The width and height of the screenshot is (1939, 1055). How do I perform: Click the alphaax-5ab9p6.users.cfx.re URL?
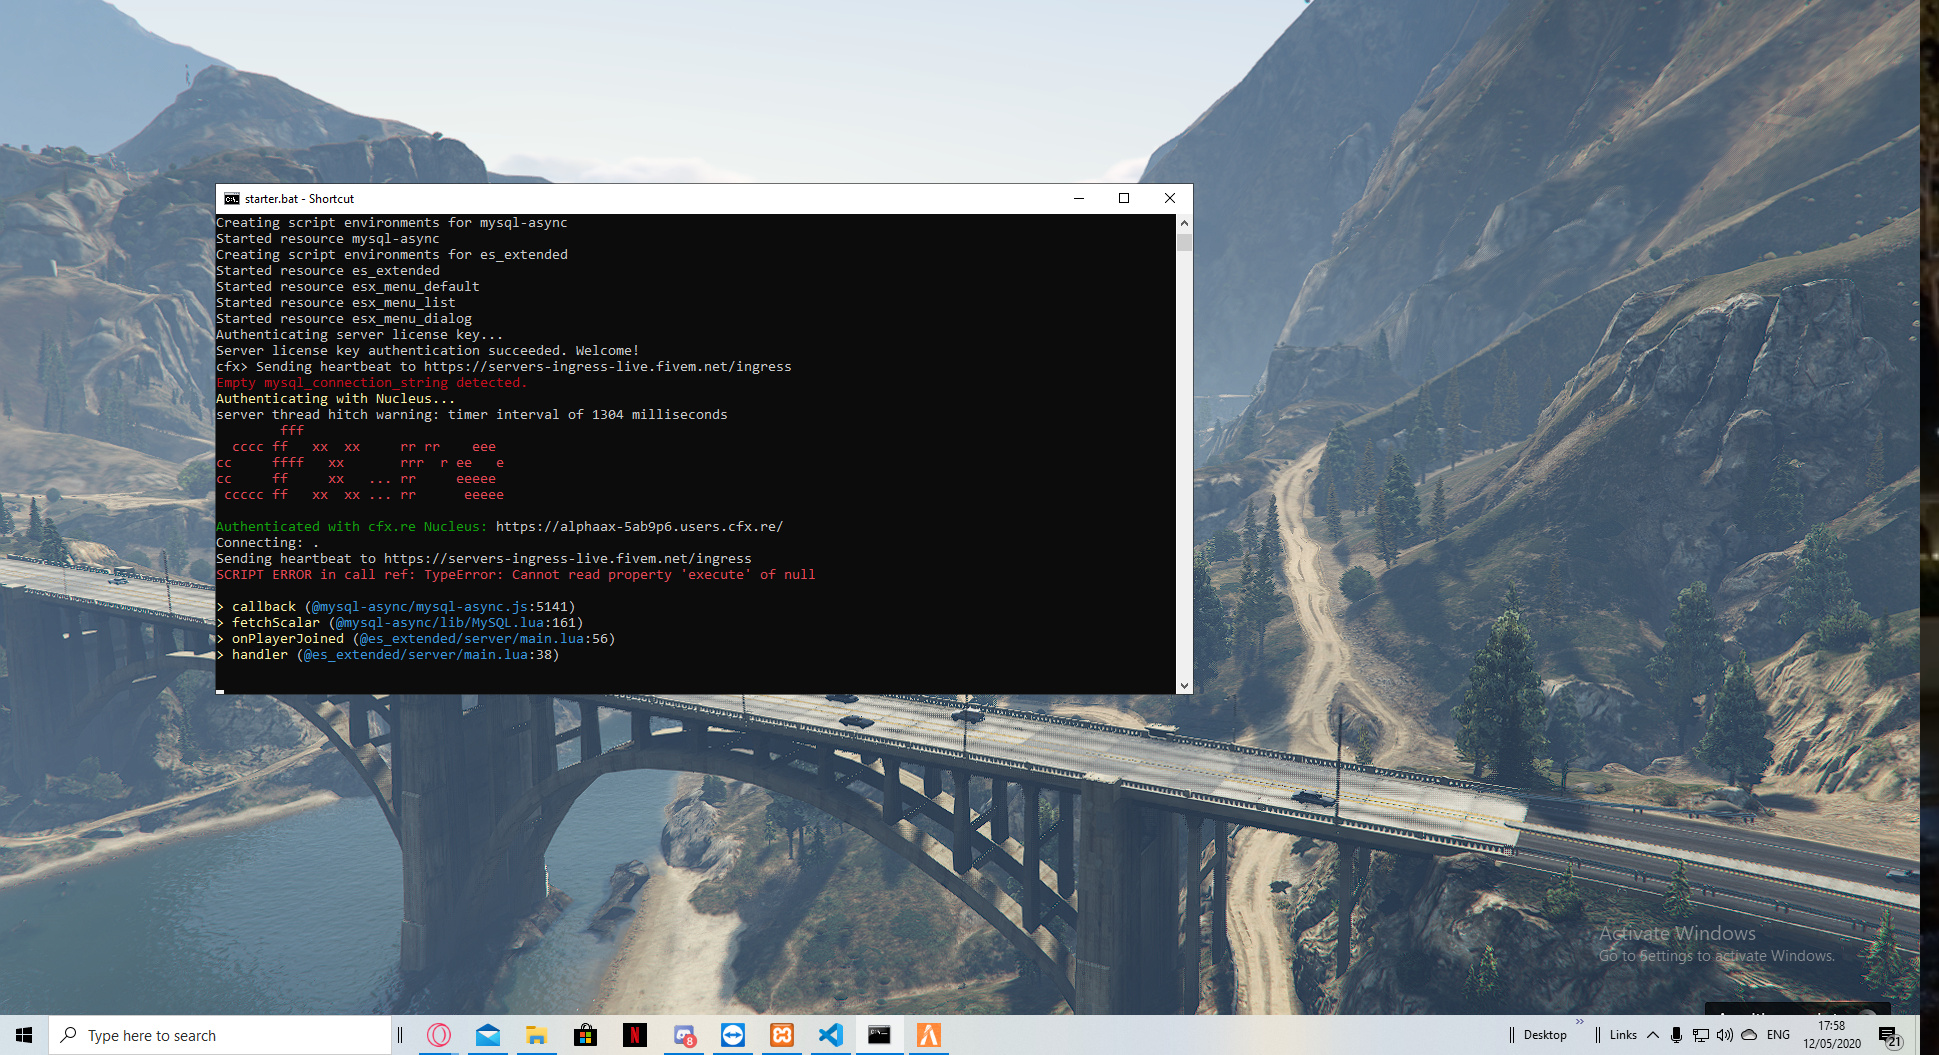click(640, 527)
